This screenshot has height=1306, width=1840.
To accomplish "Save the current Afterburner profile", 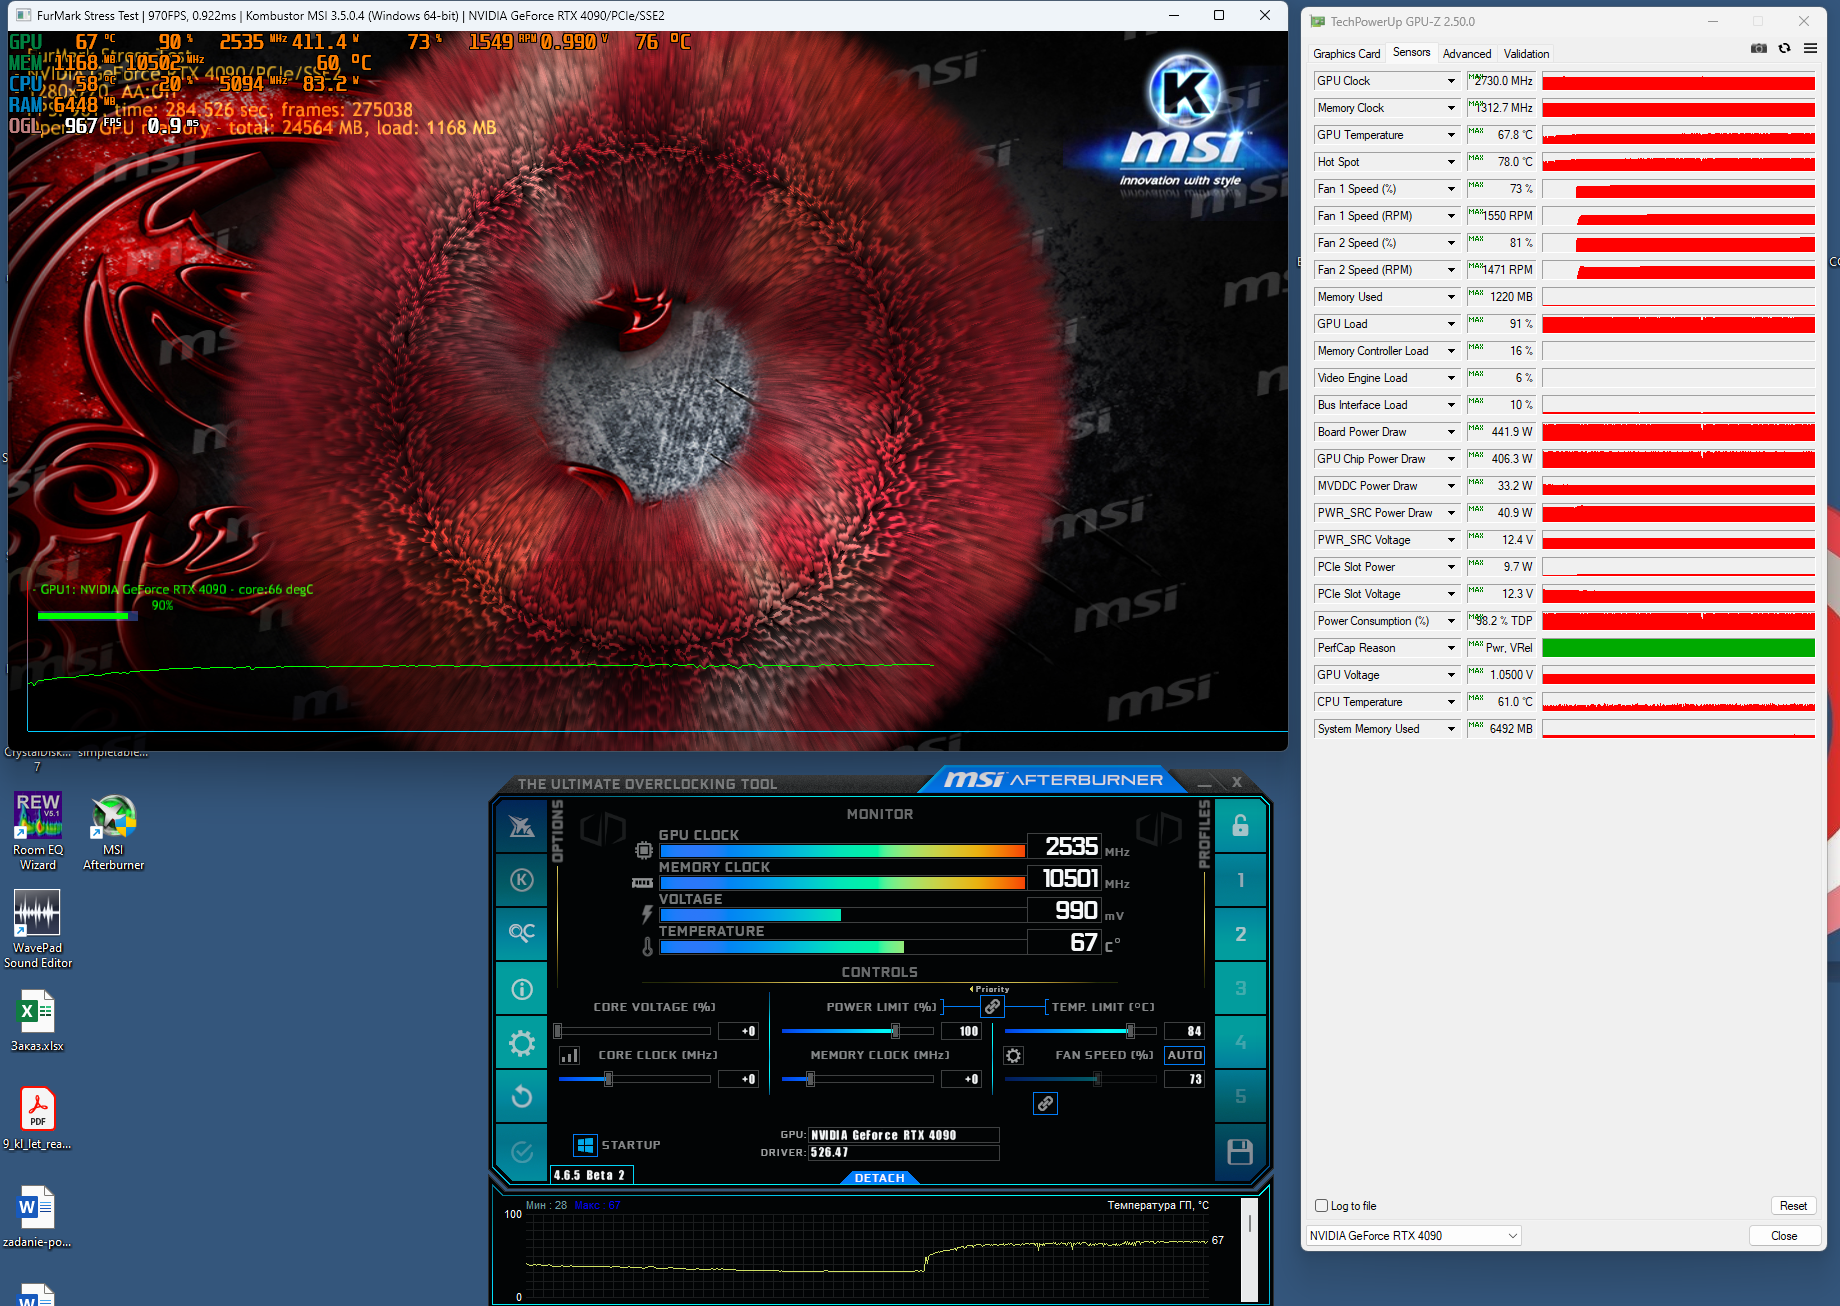I will tap(1240, 1152).
